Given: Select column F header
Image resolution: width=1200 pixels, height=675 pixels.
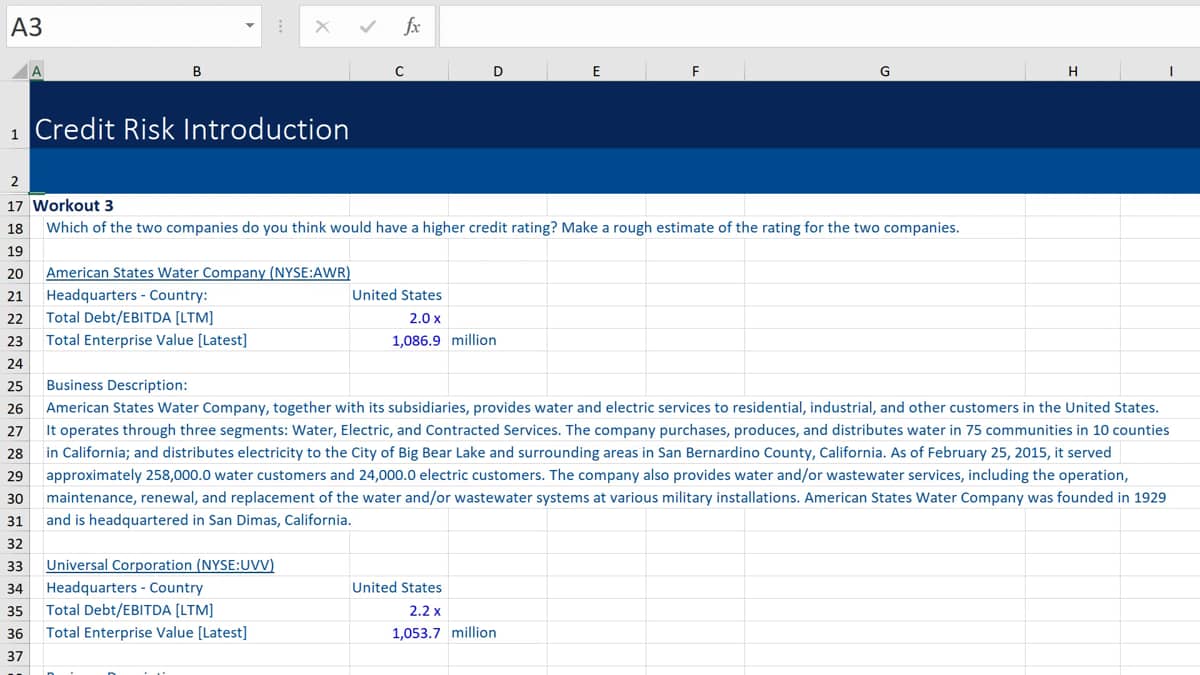Looking at the screenshot, I should coord(695,71).
